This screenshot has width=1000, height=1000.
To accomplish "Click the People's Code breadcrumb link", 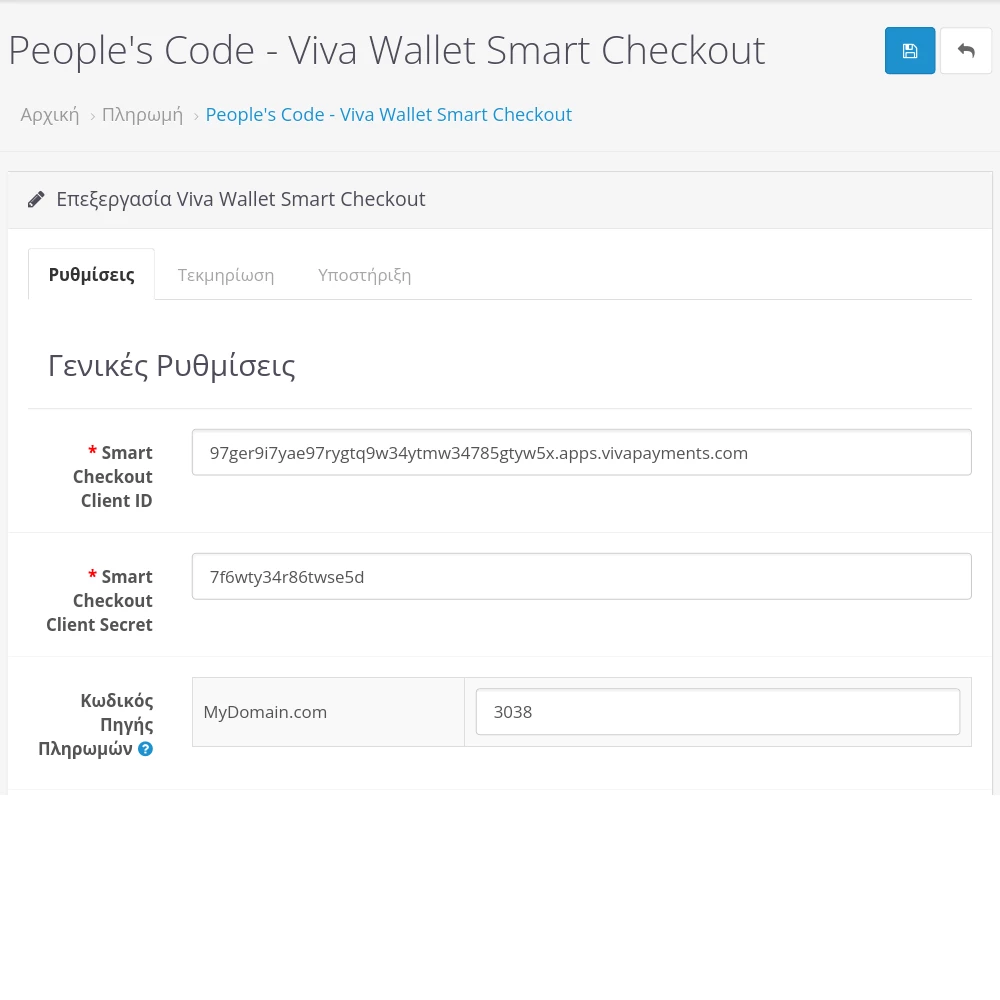I will pyautogui.click(x=388, y=115).
